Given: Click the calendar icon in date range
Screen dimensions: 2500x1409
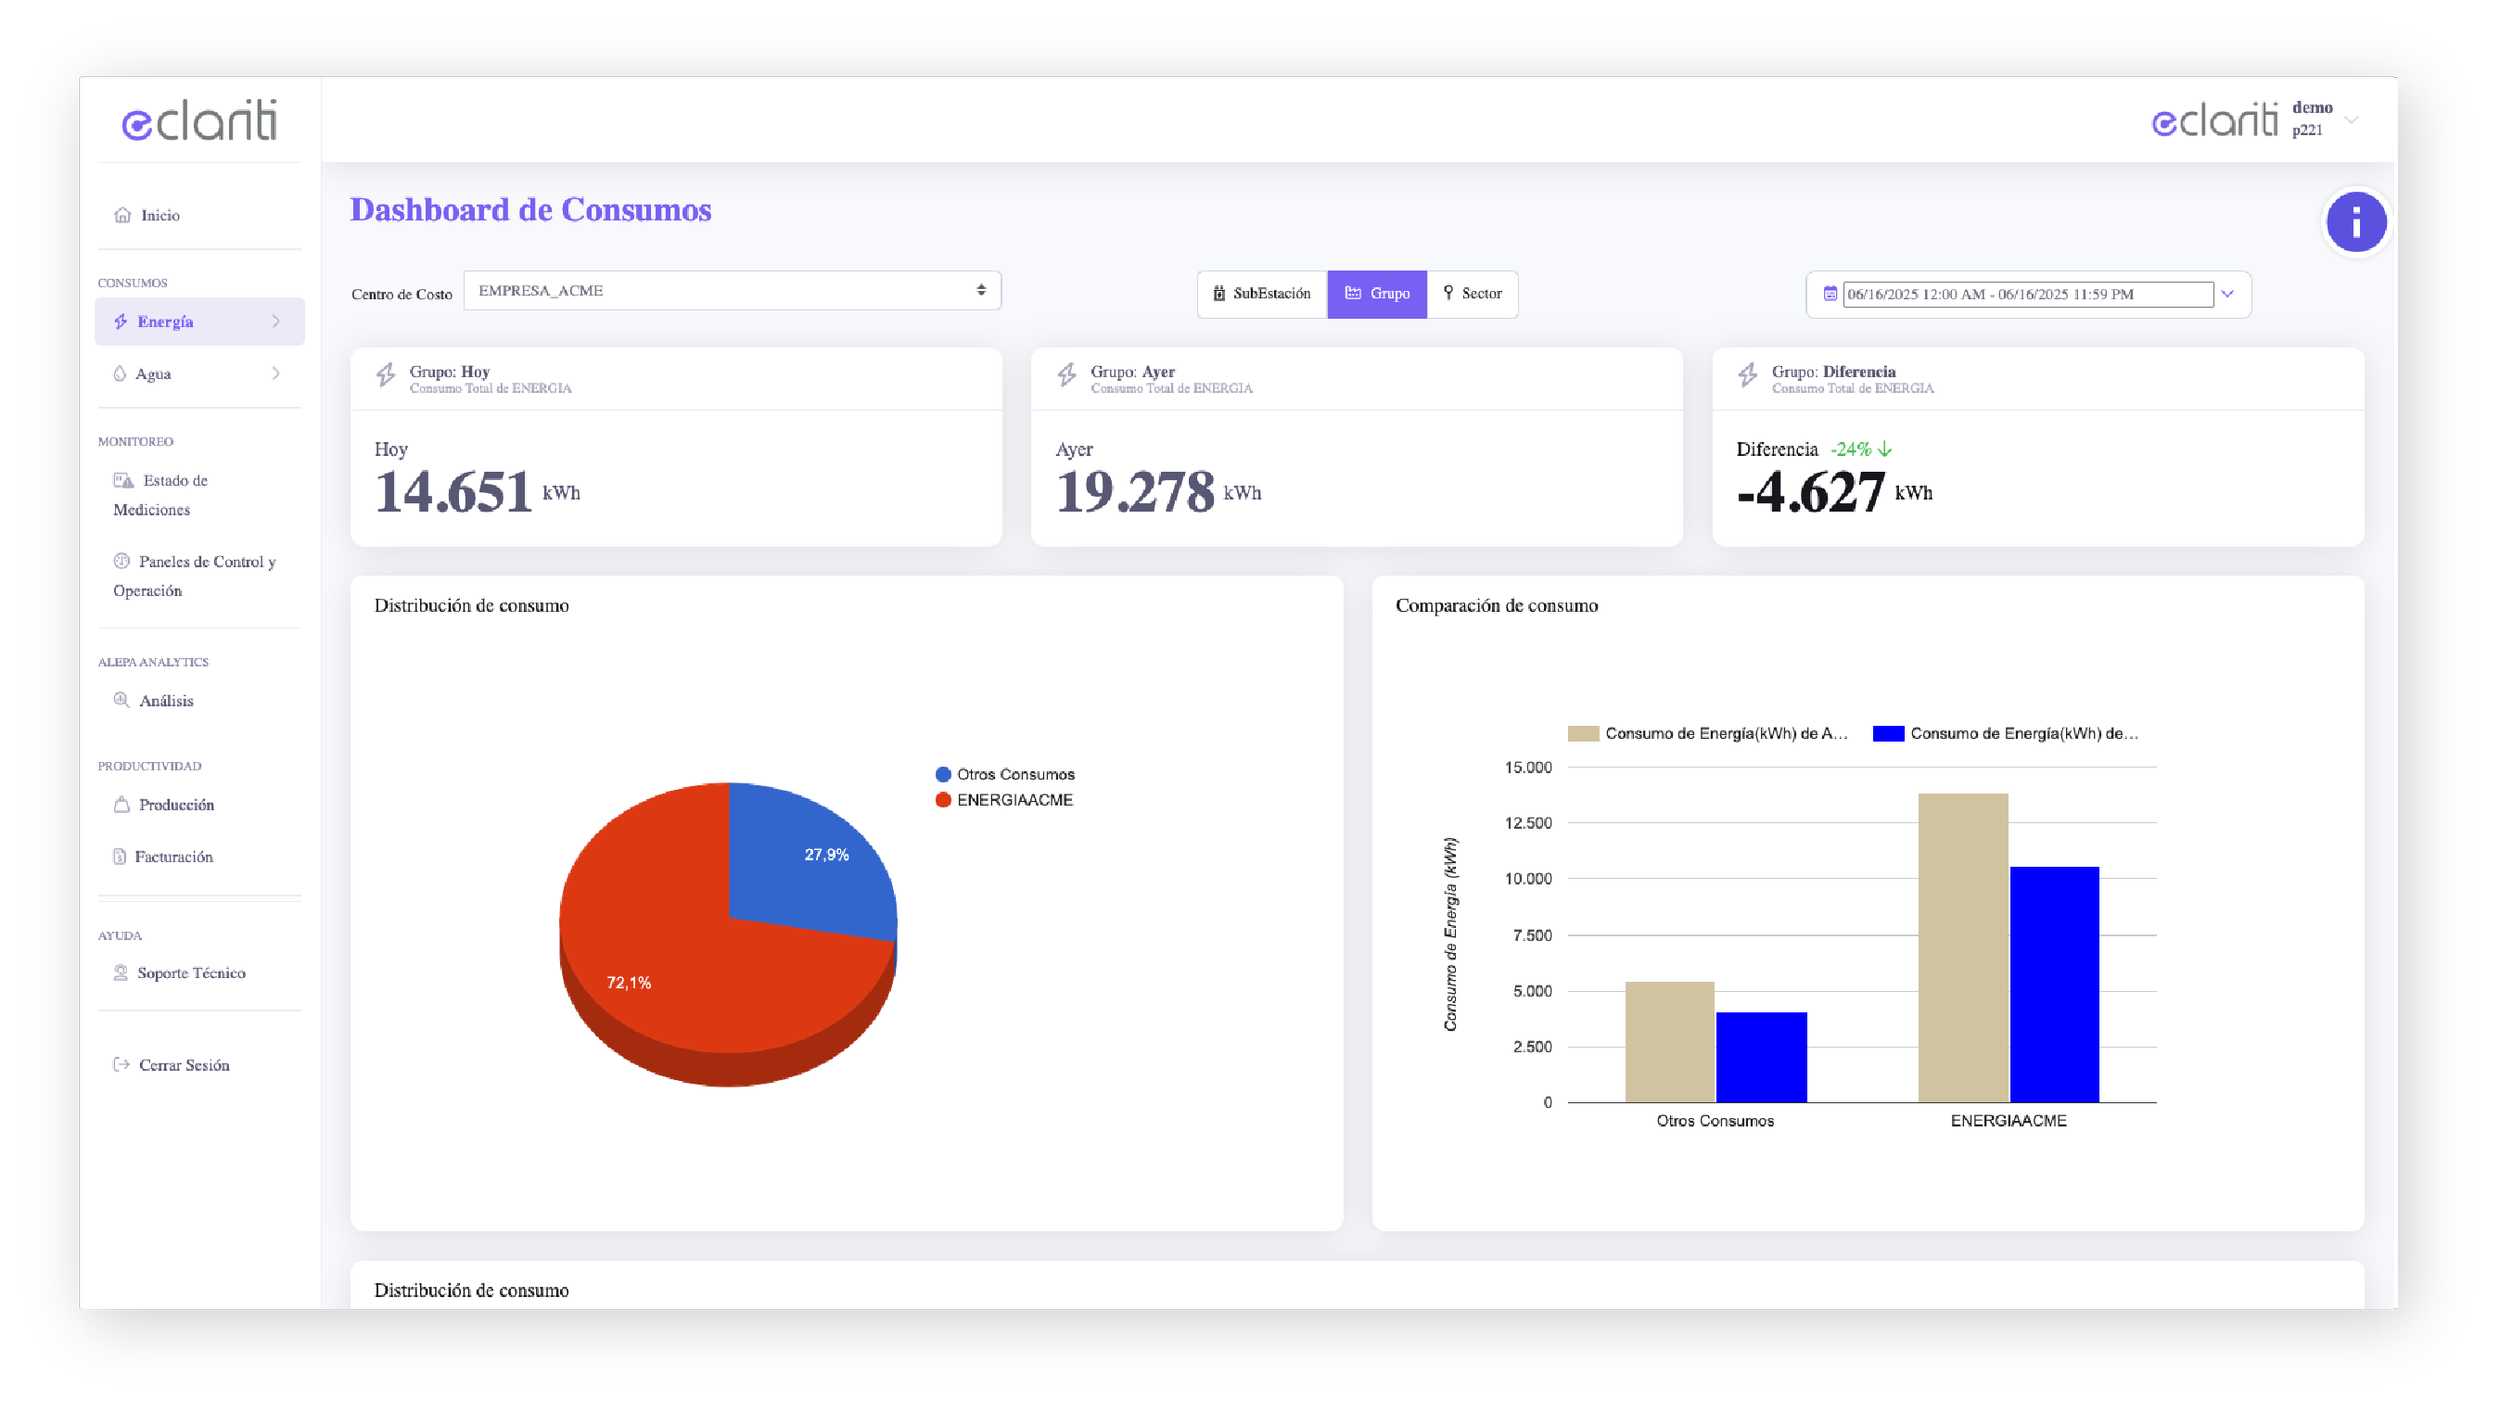Looking at the screenshot, I should (x=1829, y=294).
